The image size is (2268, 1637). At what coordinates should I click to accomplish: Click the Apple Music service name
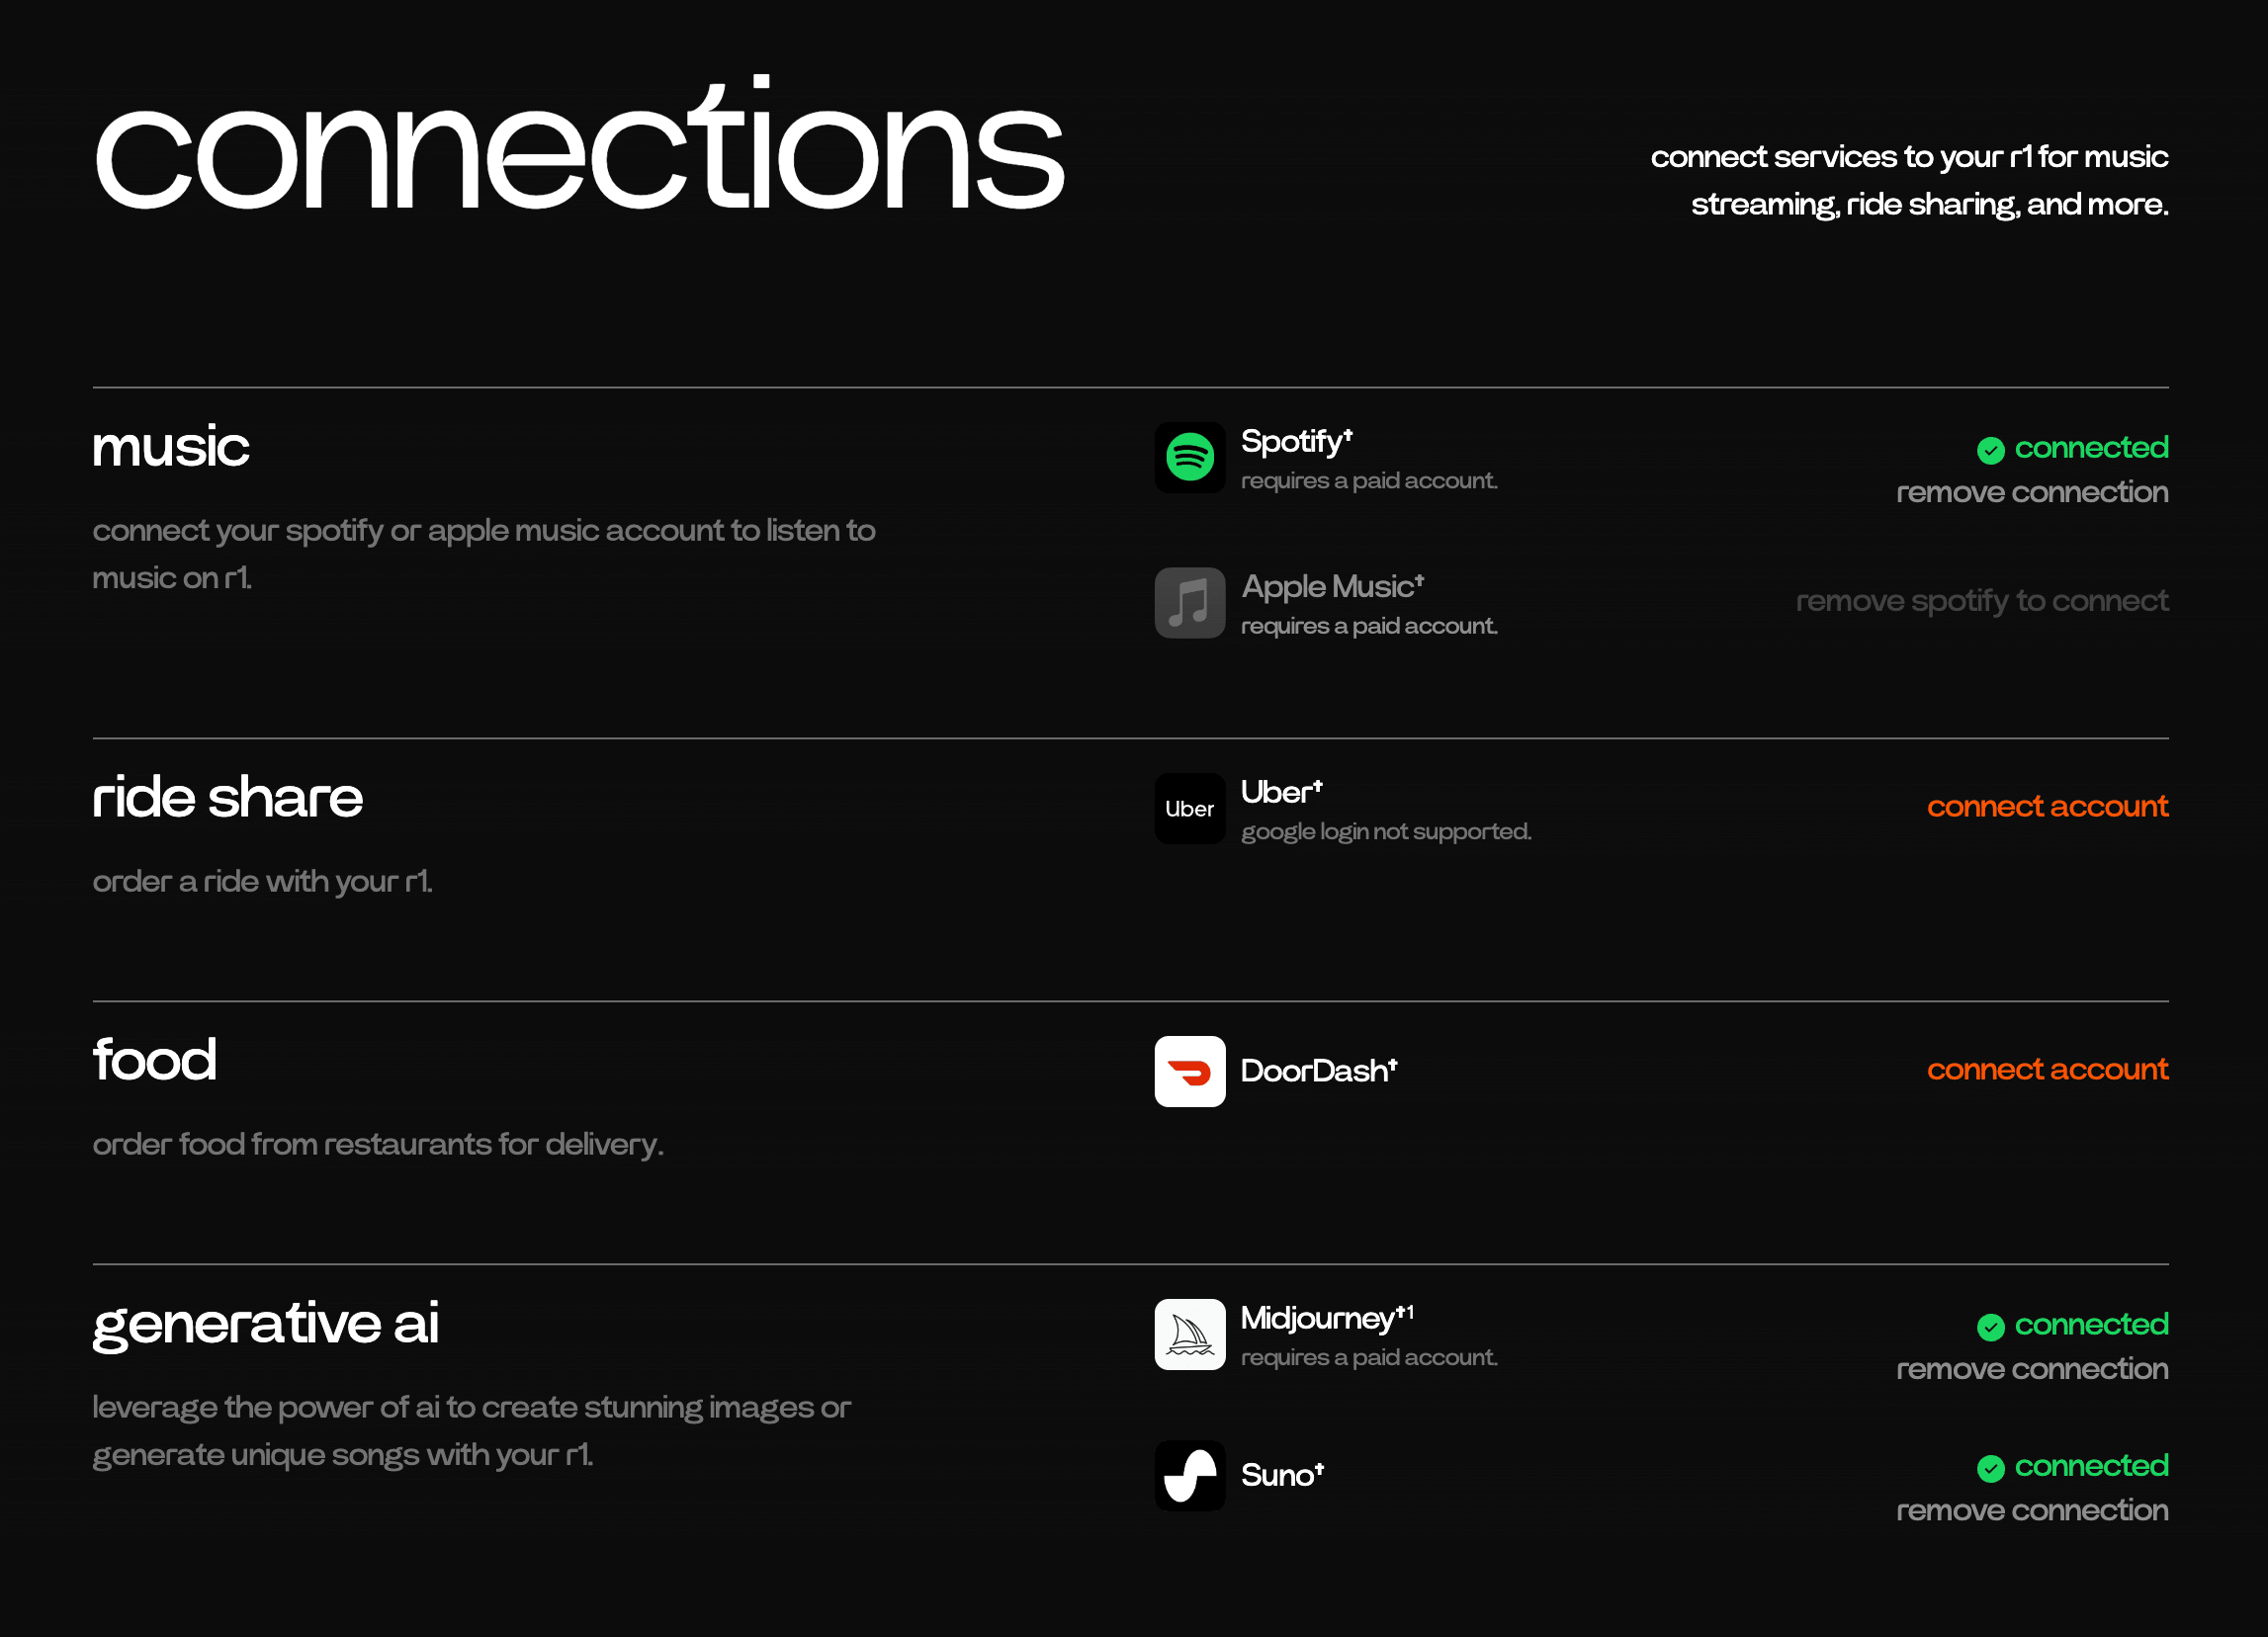(1329, 587)
